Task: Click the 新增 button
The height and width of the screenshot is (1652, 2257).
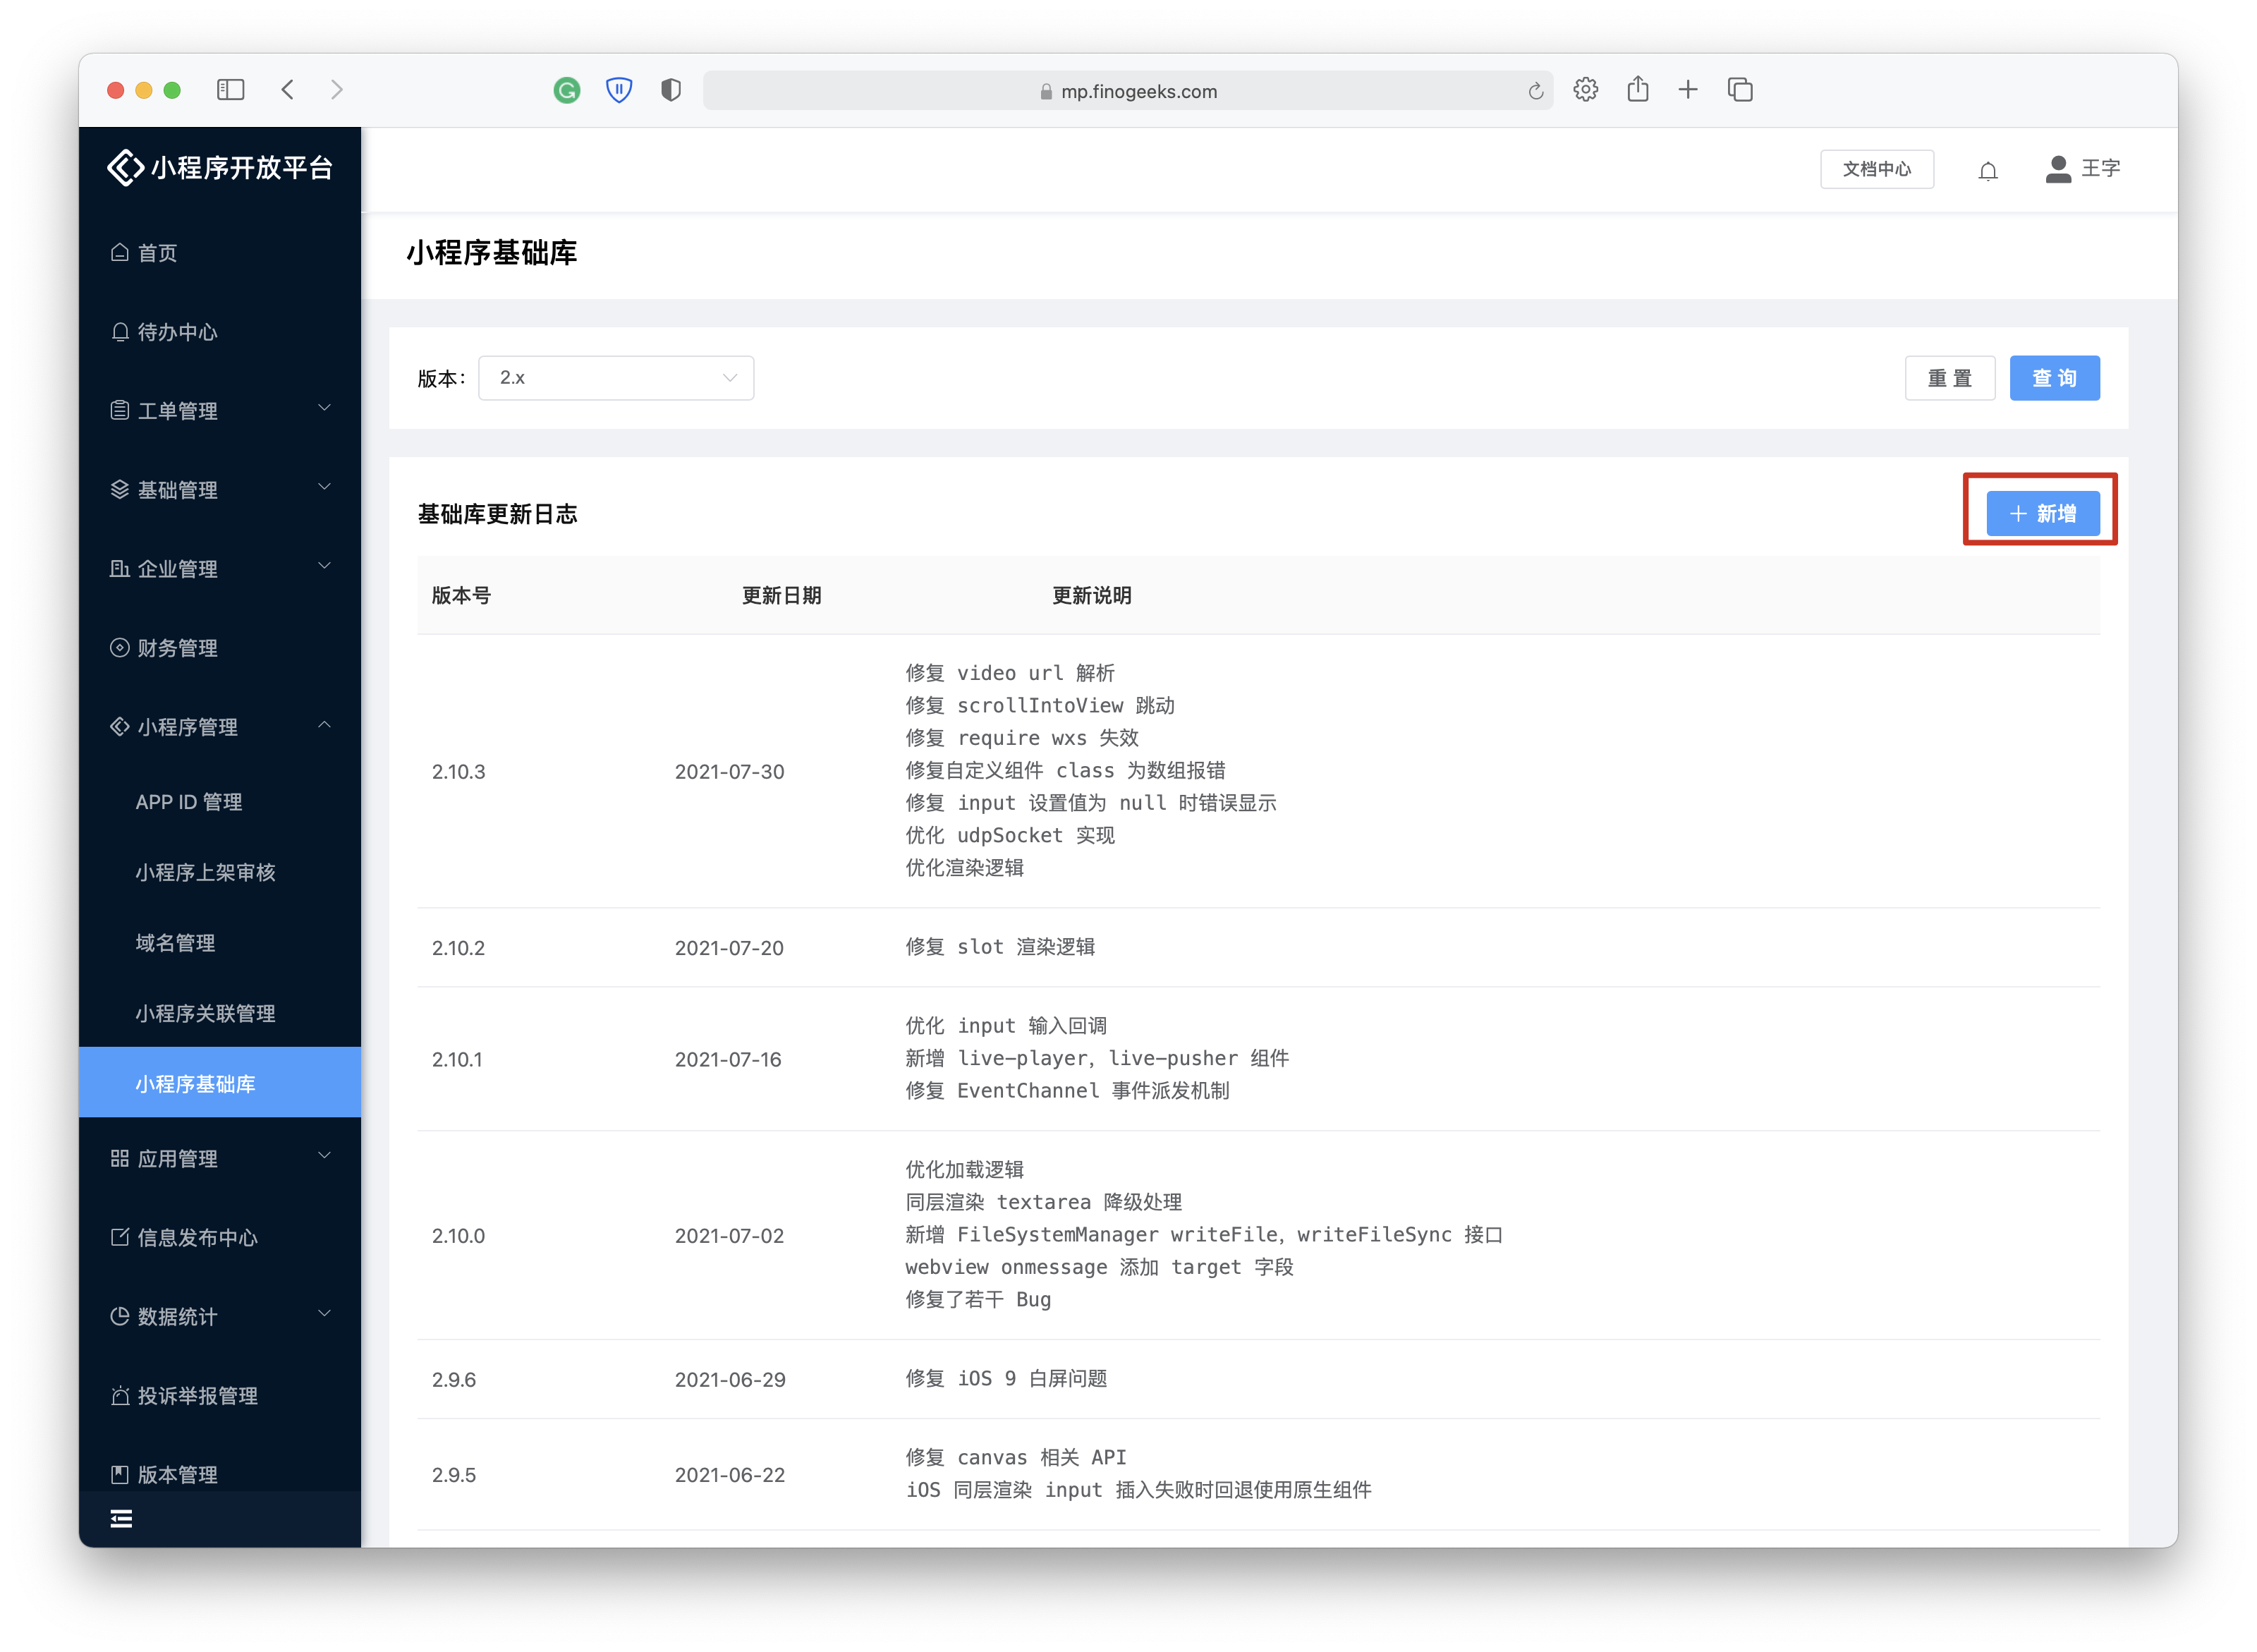Action: [x=2042, y=513]
